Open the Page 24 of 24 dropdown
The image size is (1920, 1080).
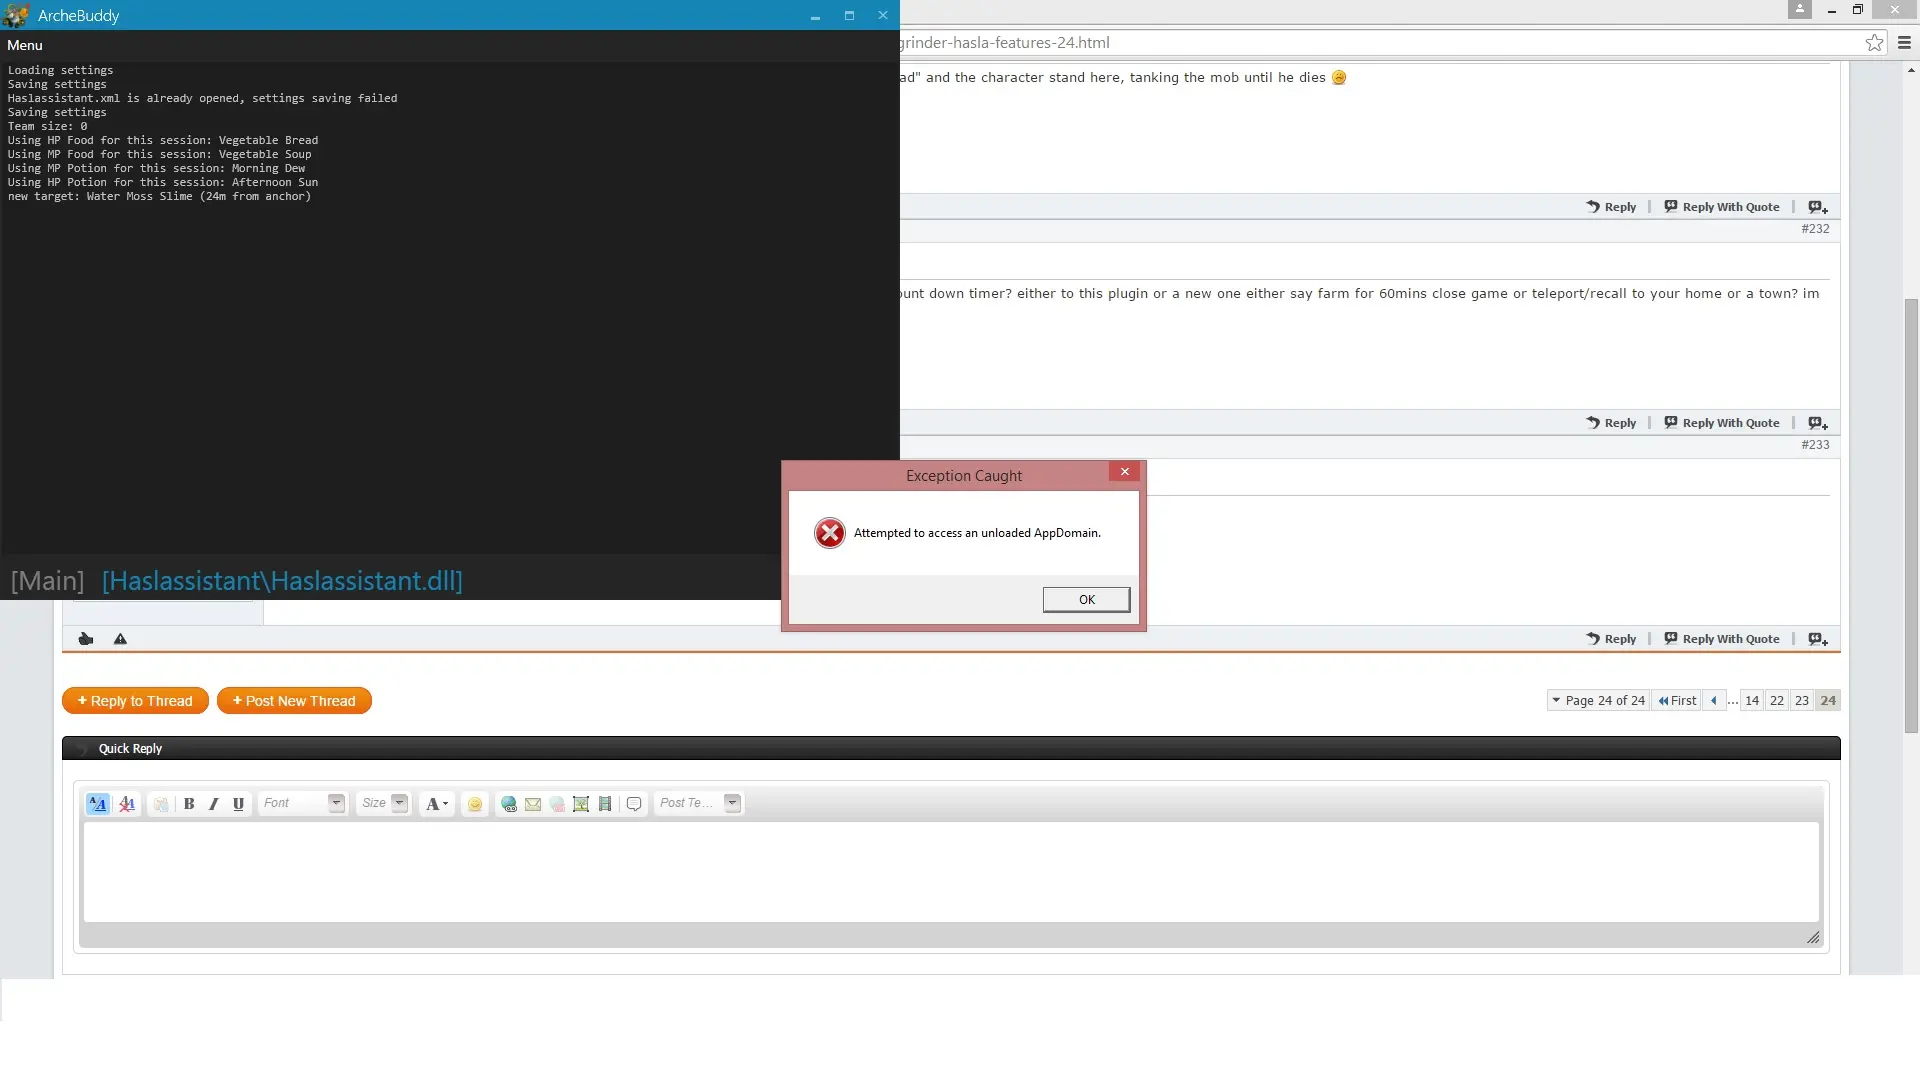(x=1597, y=701)
